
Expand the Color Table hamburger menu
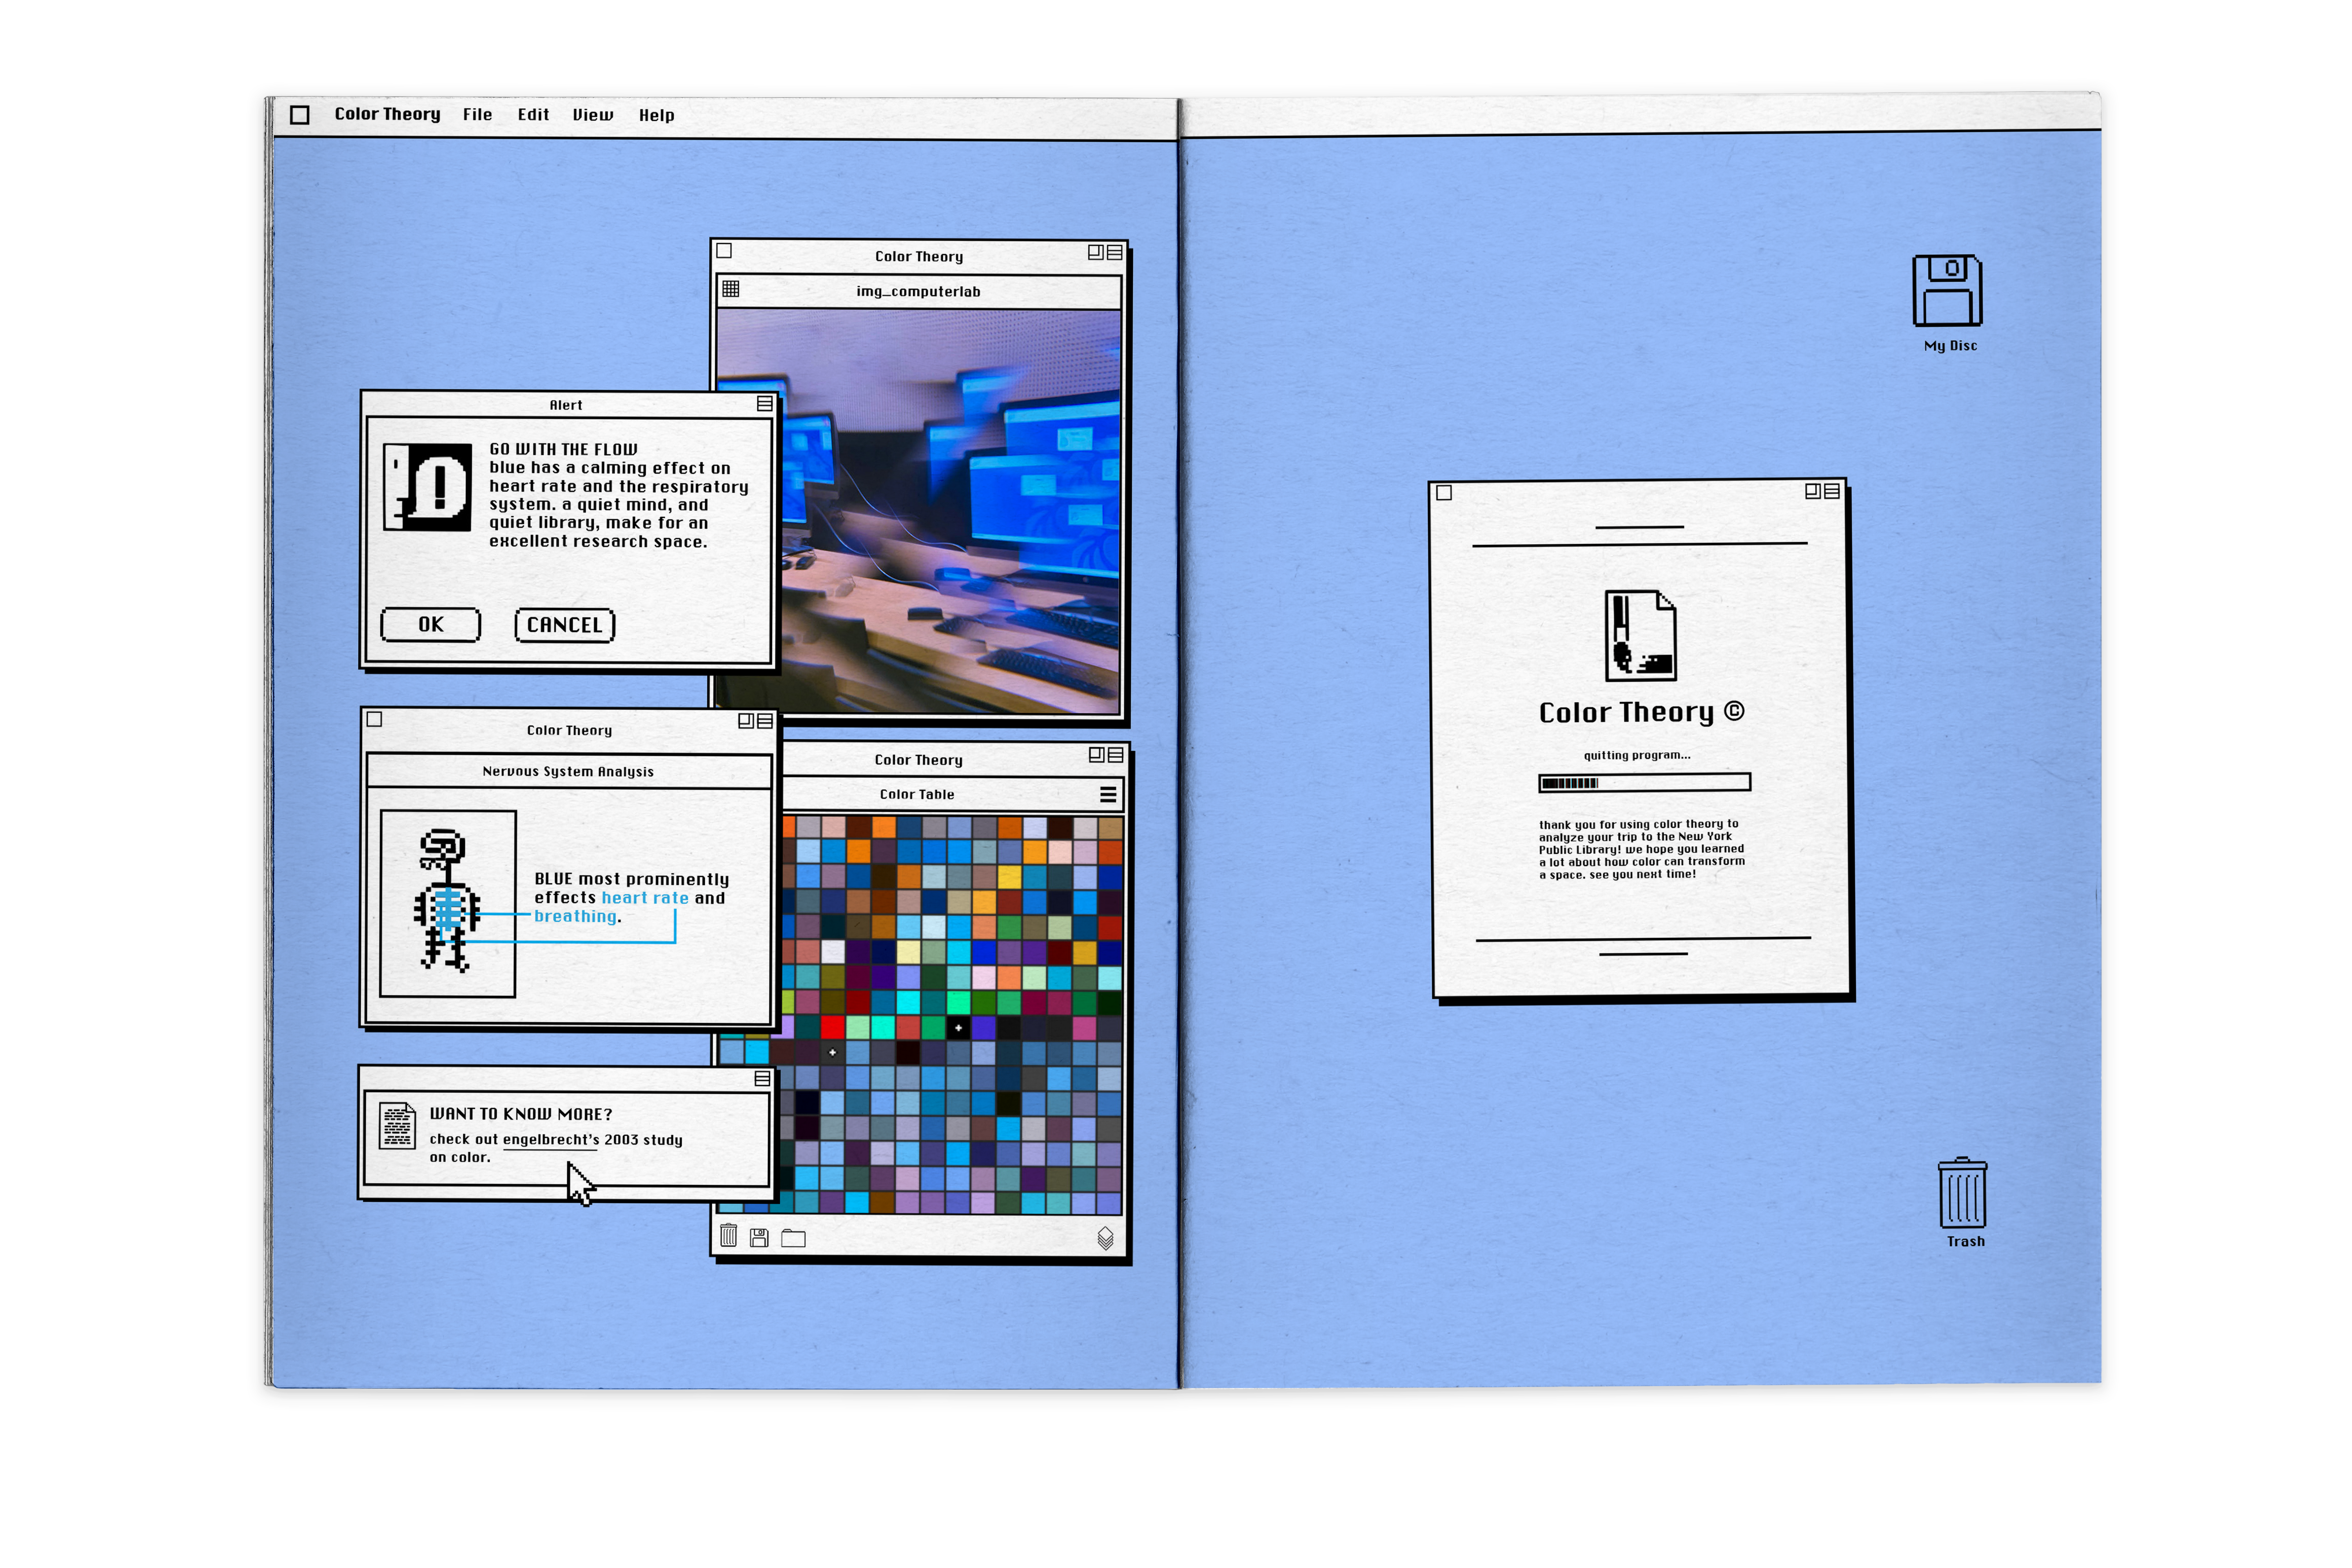[1108, 794]
